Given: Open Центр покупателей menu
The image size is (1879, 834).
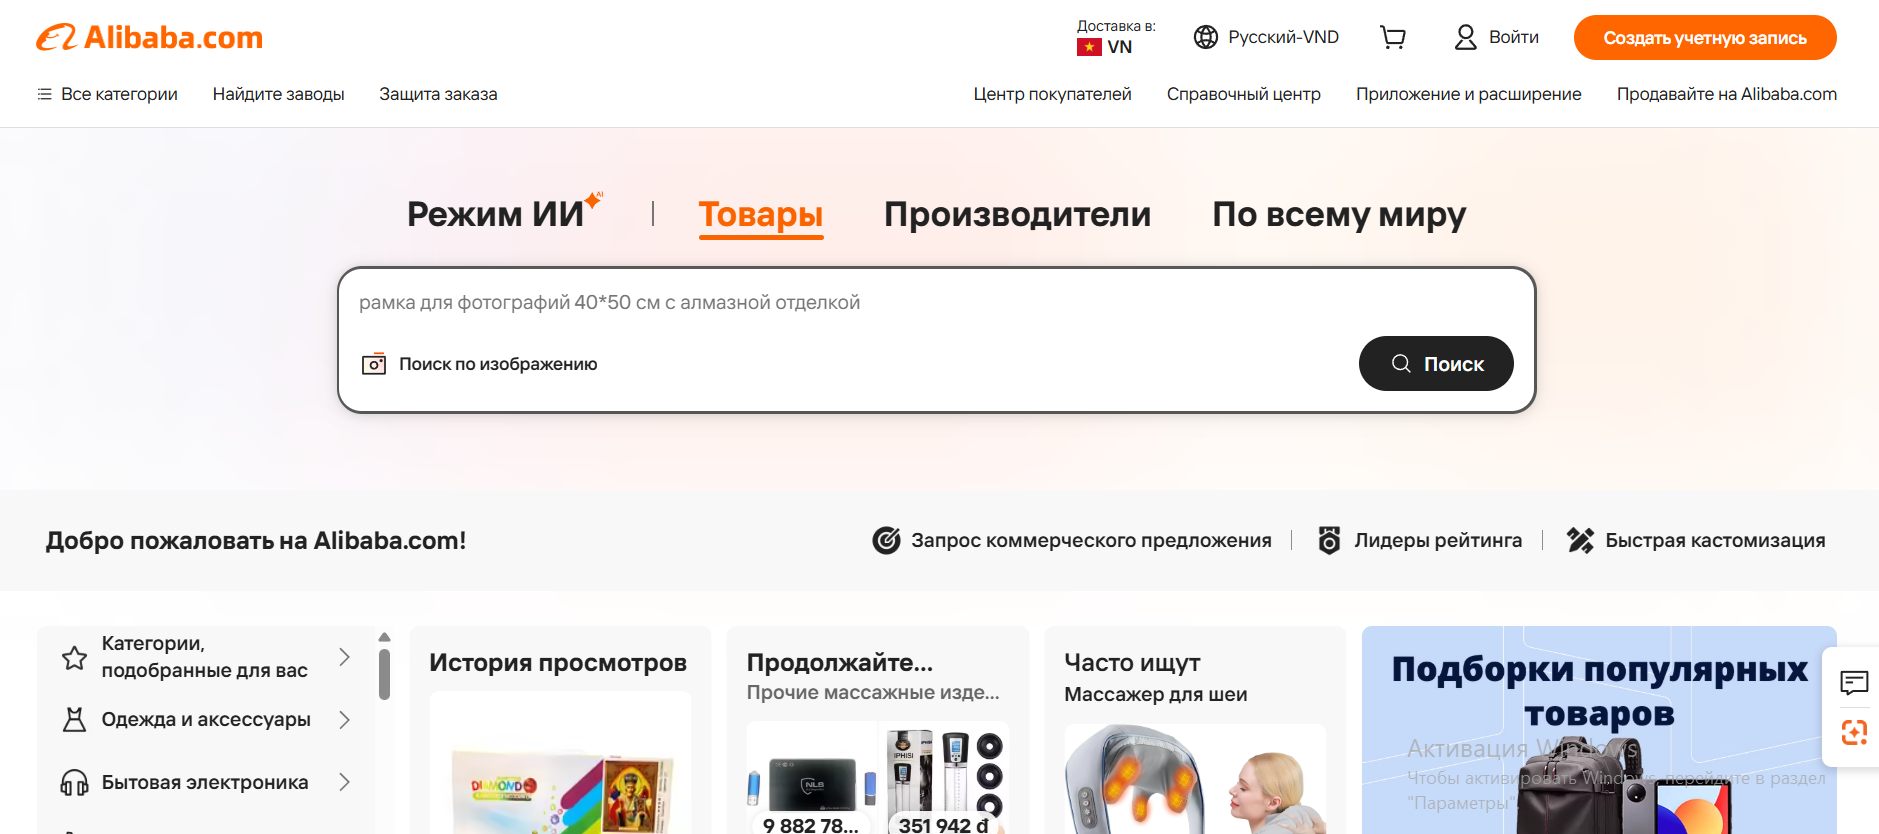Looking at the screenshot, I should pyautogui.click(x=1052, y=94).
